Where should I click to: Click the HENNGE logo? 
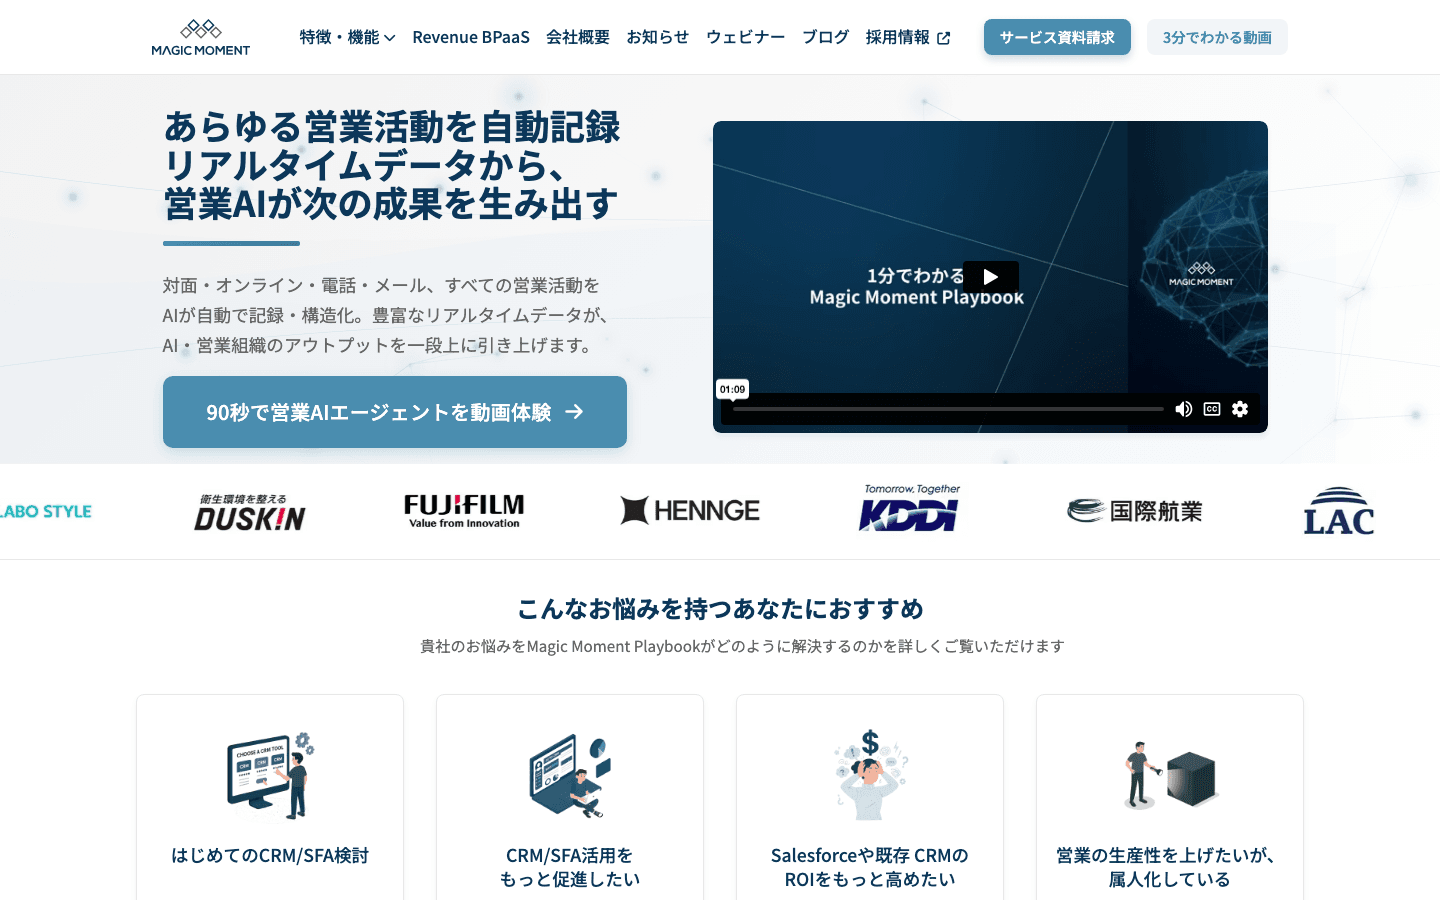pyautogui.click(x=690, y=510)
